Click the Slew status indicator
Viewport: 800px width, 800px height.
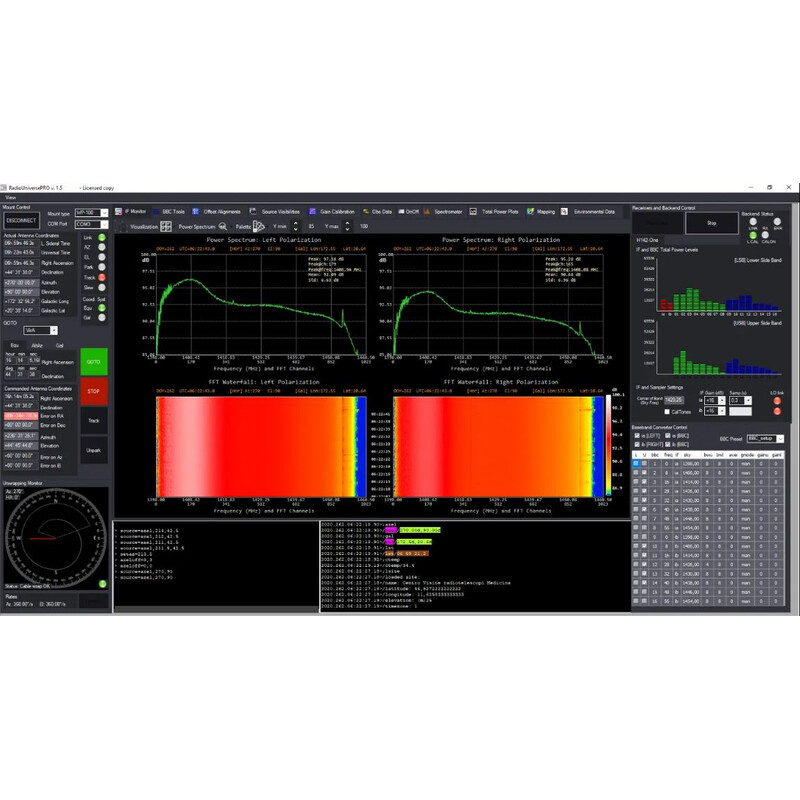tap(102, 287)
